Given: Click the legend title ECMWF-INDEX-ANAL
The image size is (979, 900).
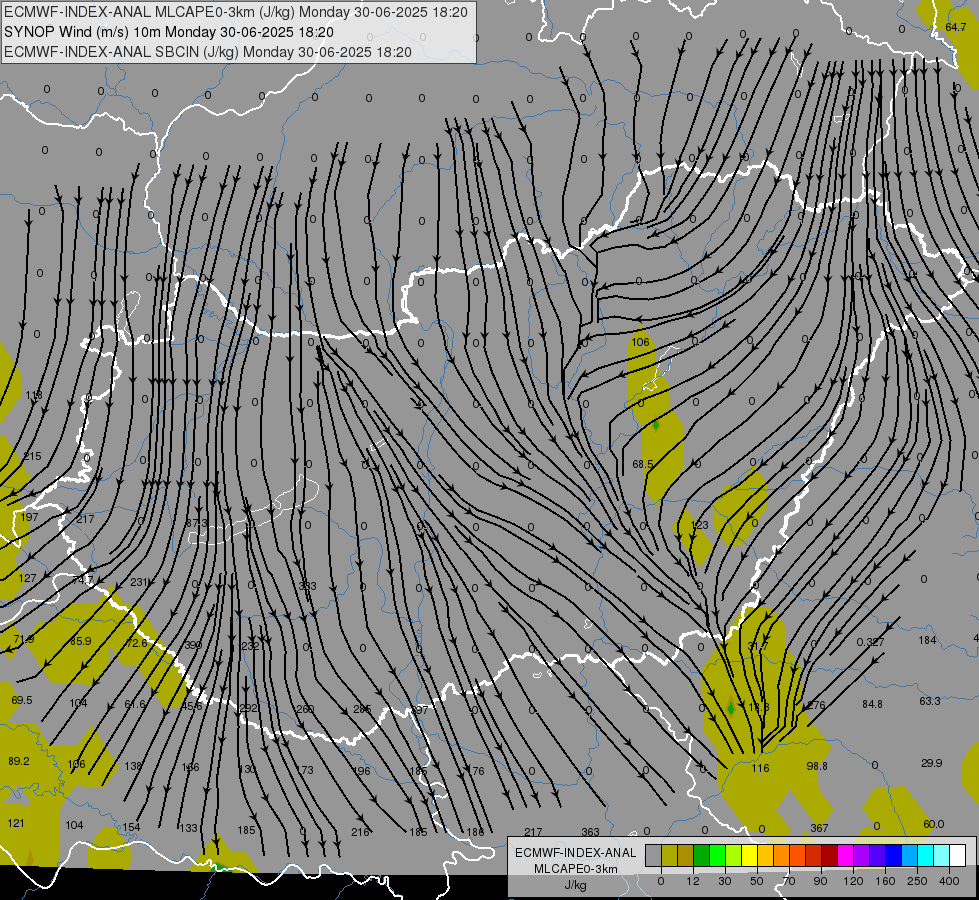Looking at the screenshot, I should point(576,853).
